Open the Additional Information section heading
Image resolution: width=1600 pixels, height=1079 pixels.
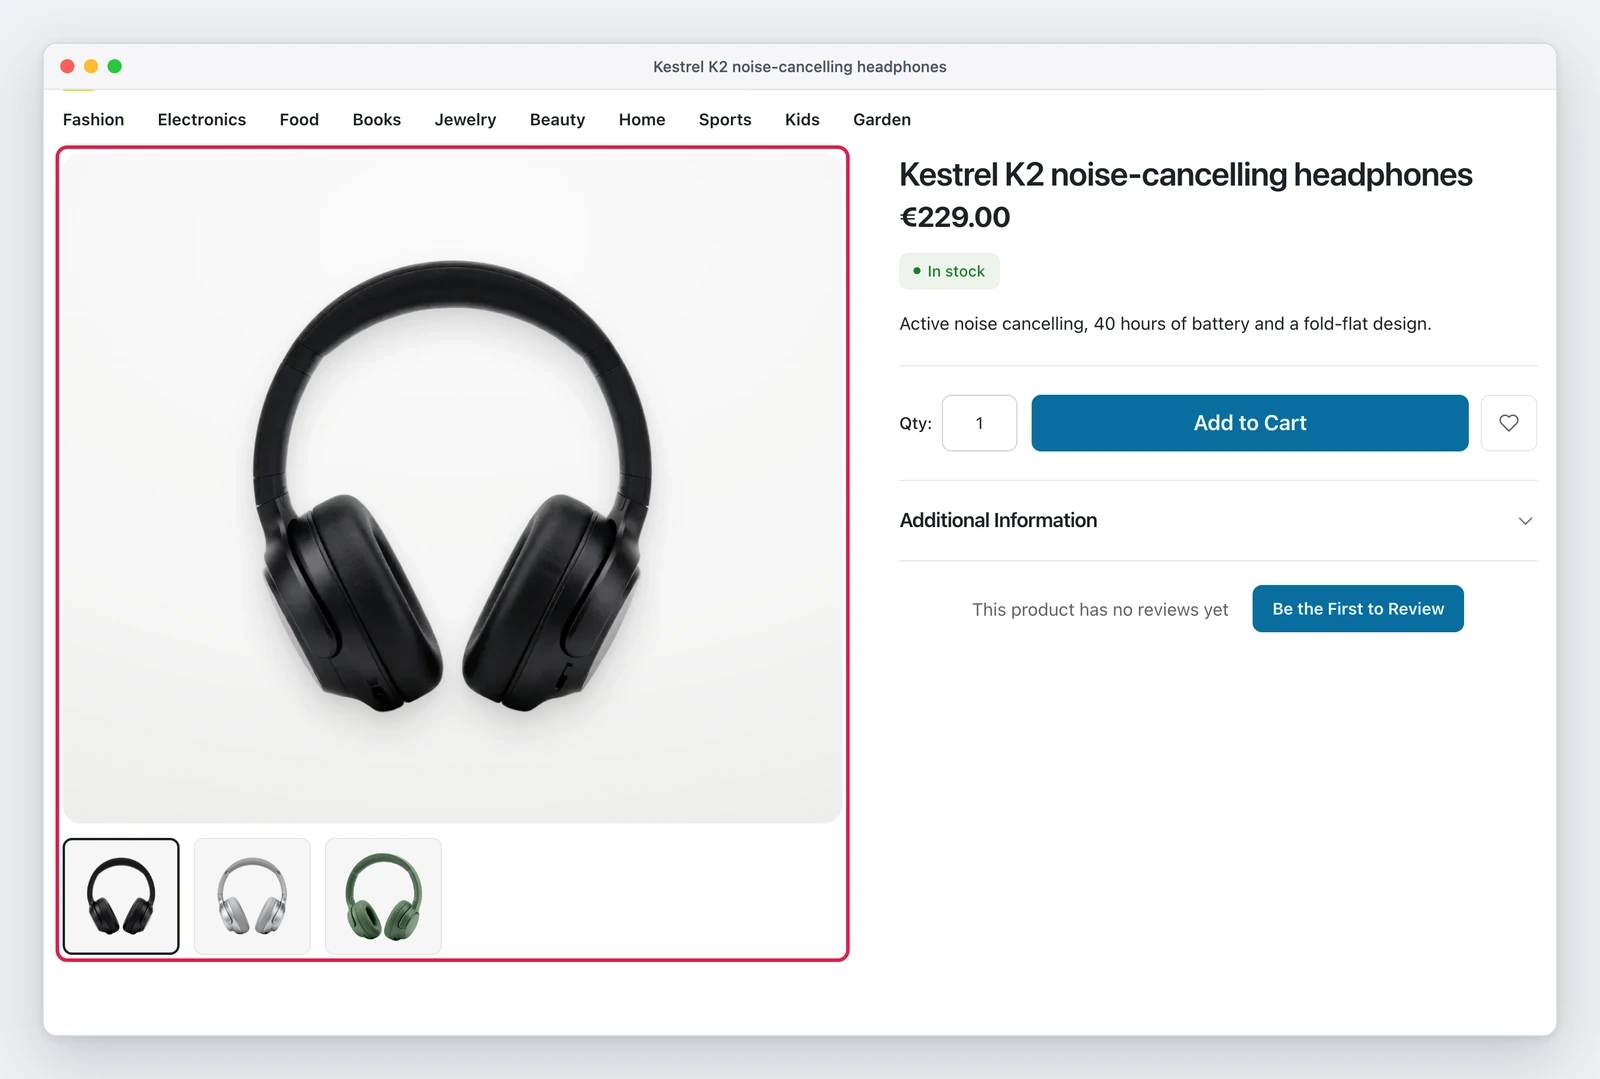998,520
